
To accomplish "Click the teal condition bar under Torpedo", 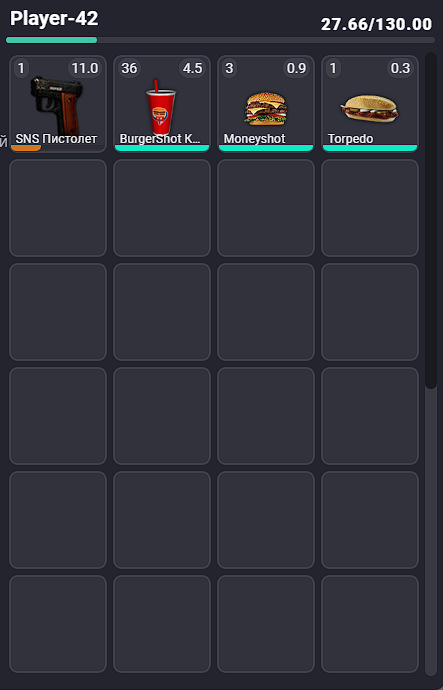I will click(370, 148).
